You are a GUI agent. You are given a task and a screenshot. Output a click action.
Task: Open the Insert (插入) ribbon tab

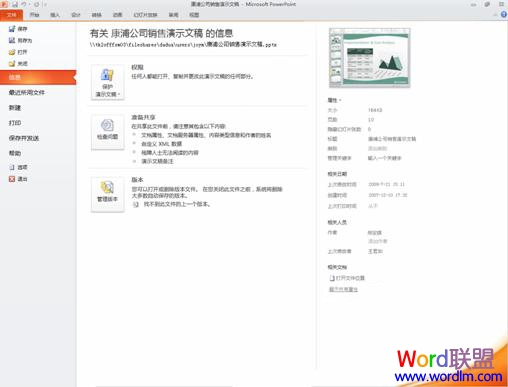55,15
